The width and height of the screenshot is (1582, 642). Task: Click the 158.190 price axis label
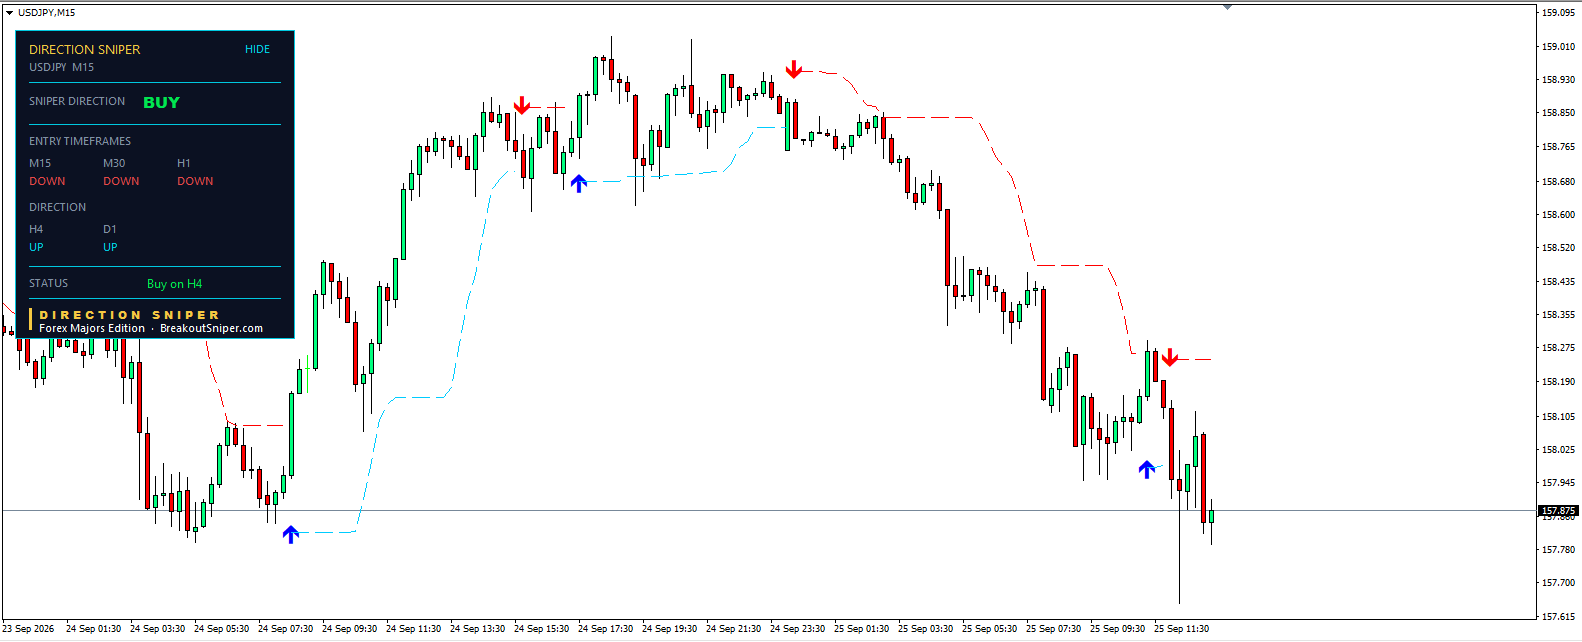pyautogui.click(x=1558, y=382)
